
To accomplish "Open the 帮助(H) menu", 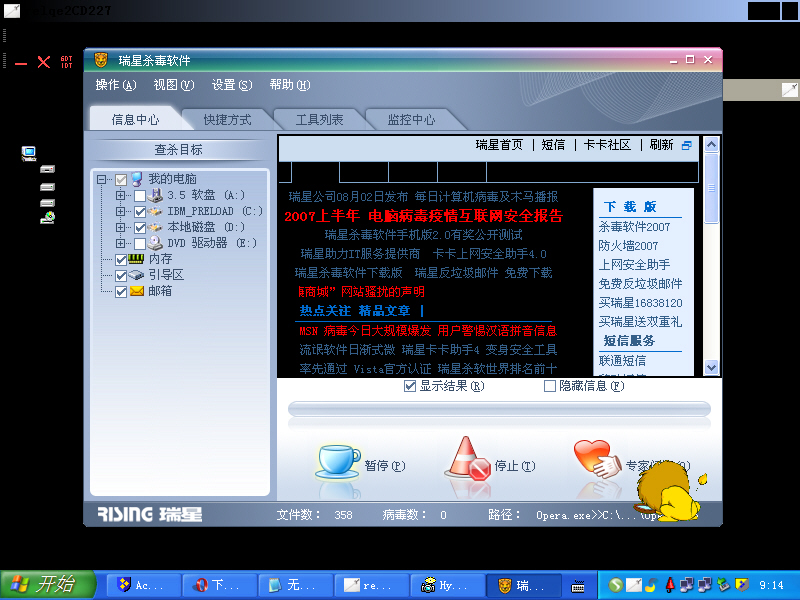I will (290, 85).
